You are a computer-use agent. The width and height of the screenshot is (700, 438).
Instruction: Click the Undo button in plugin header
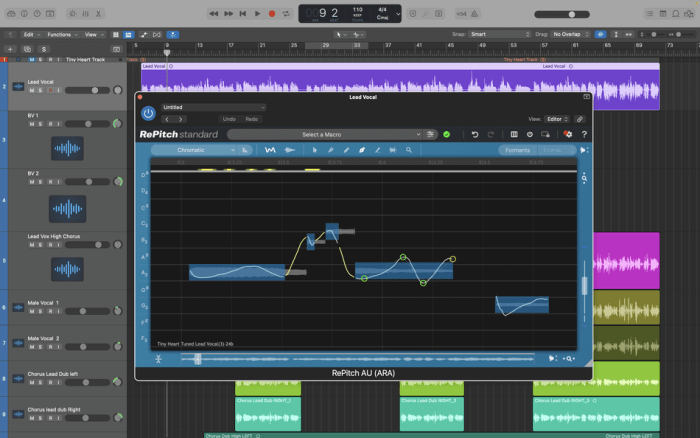tap(229, 119)
